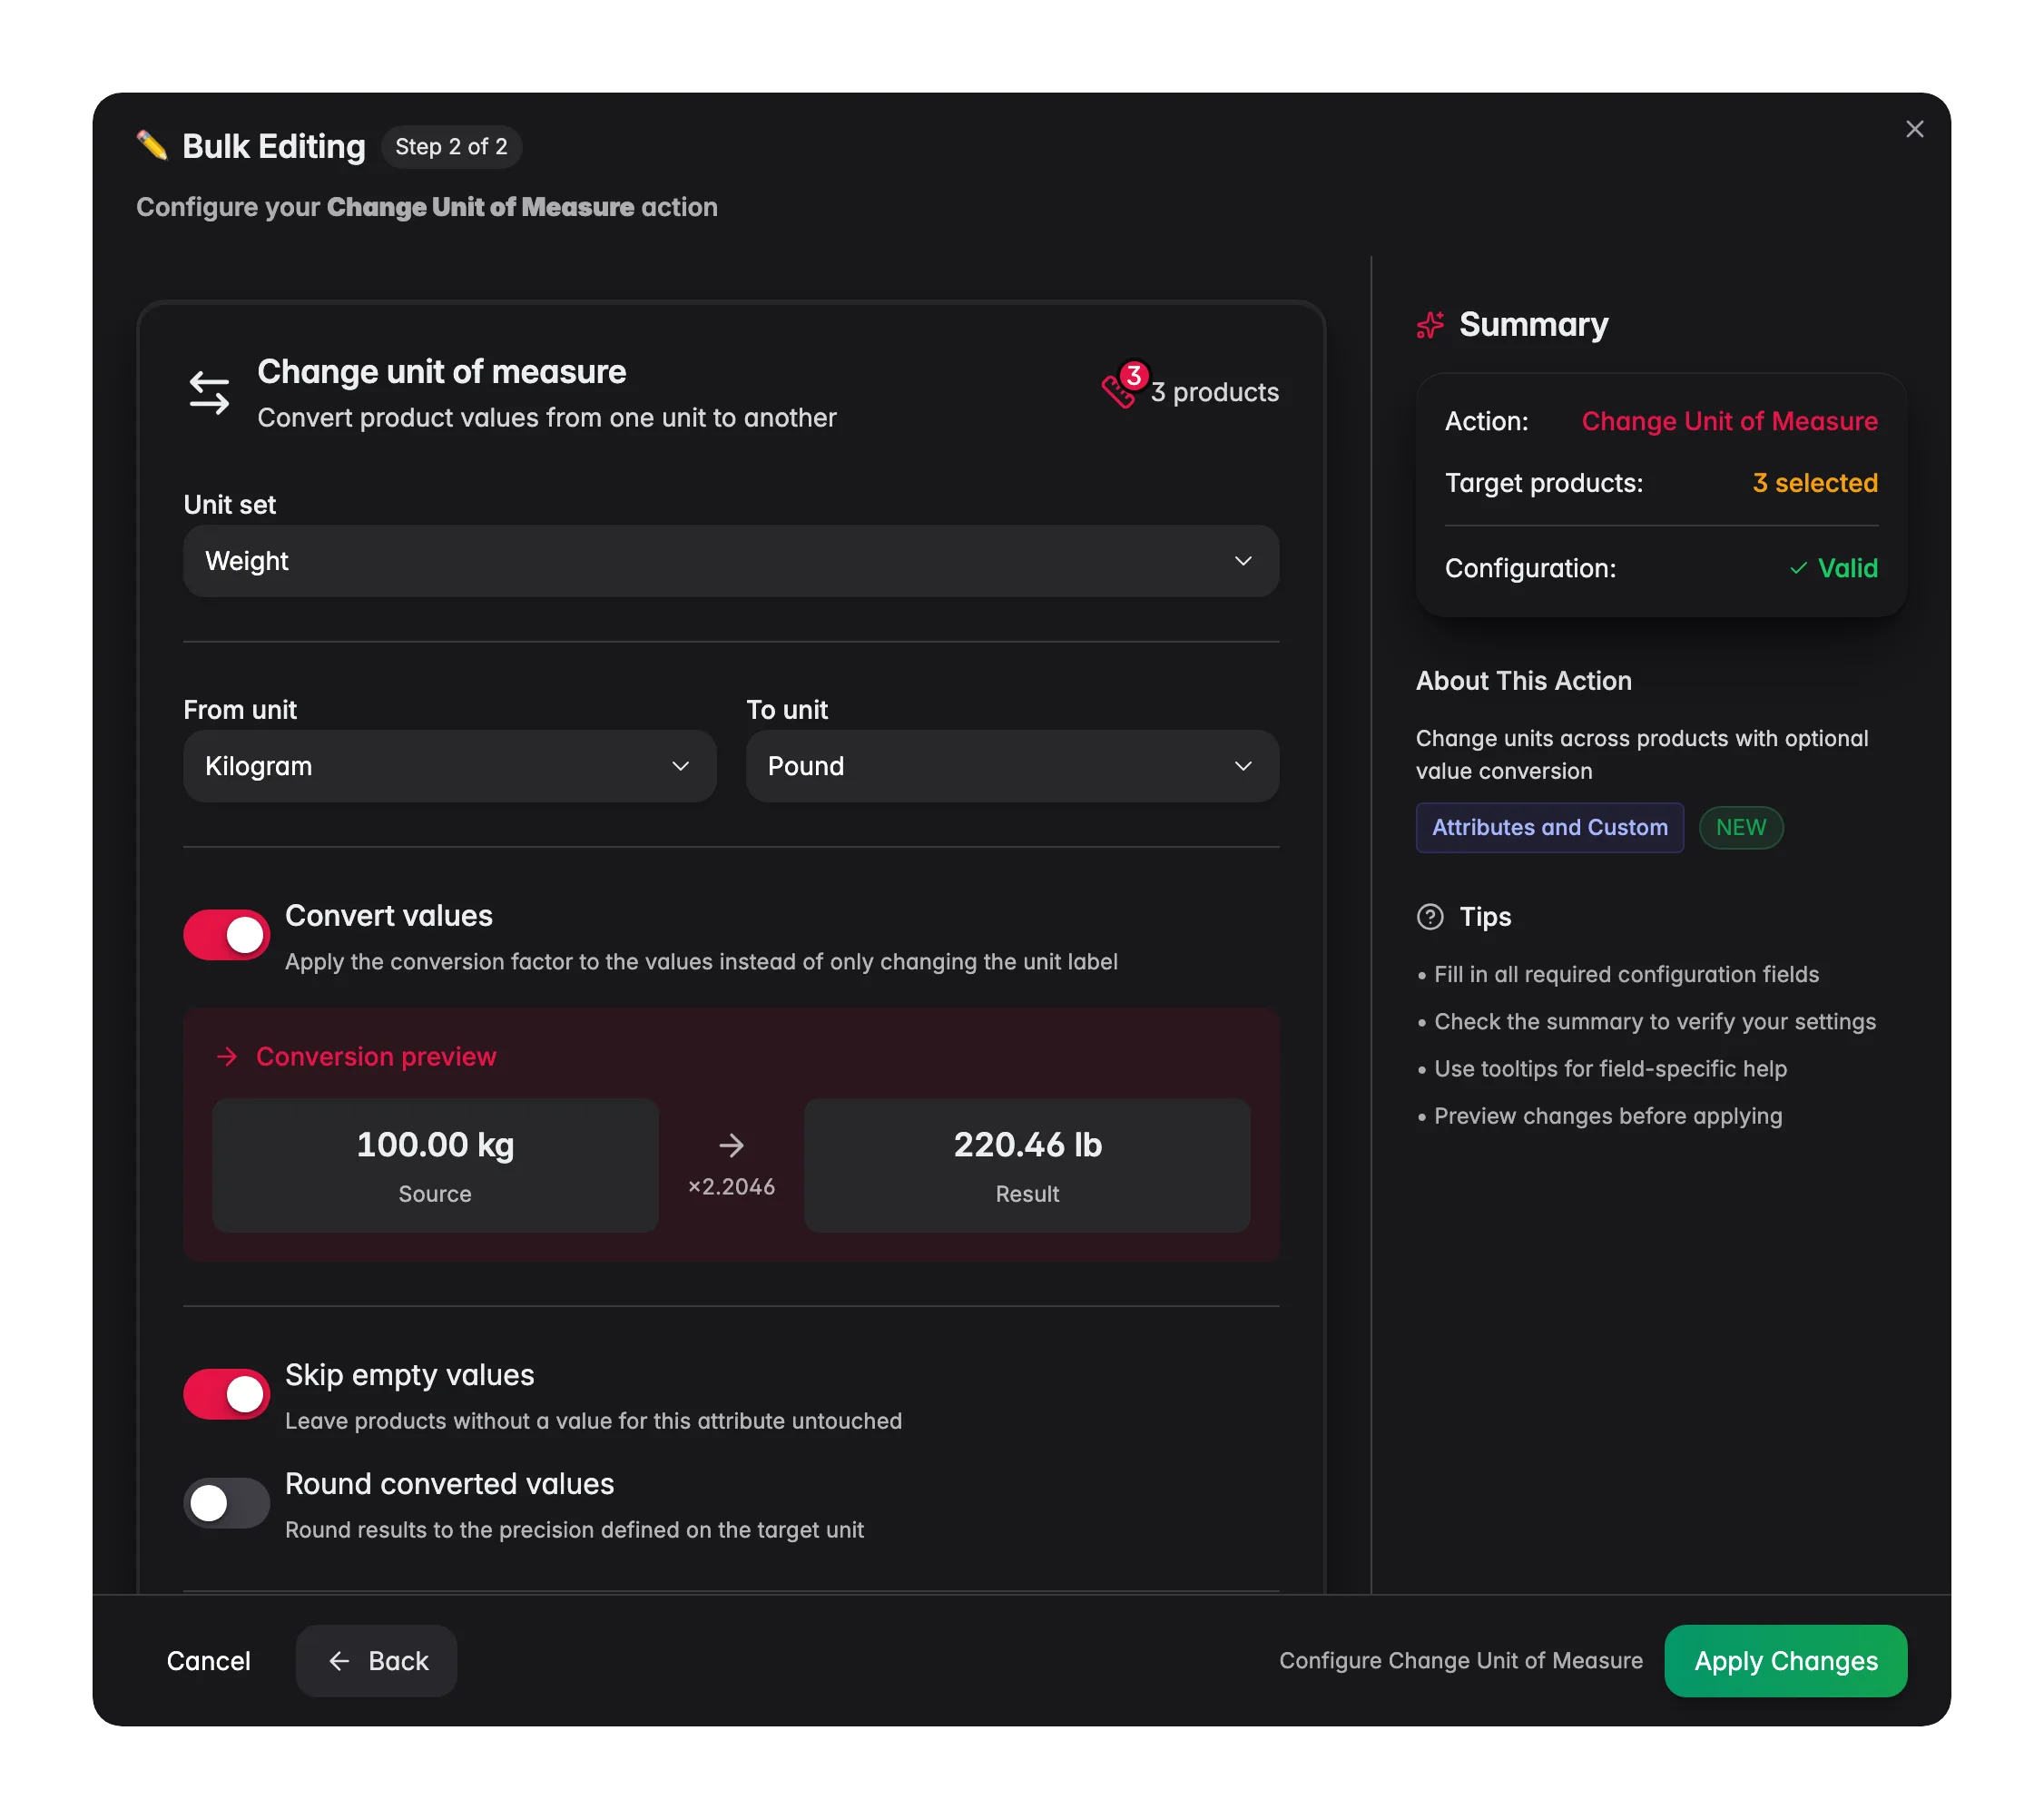
Task: Click the sparkle icon next to Summary
Action: (1430, 325)
